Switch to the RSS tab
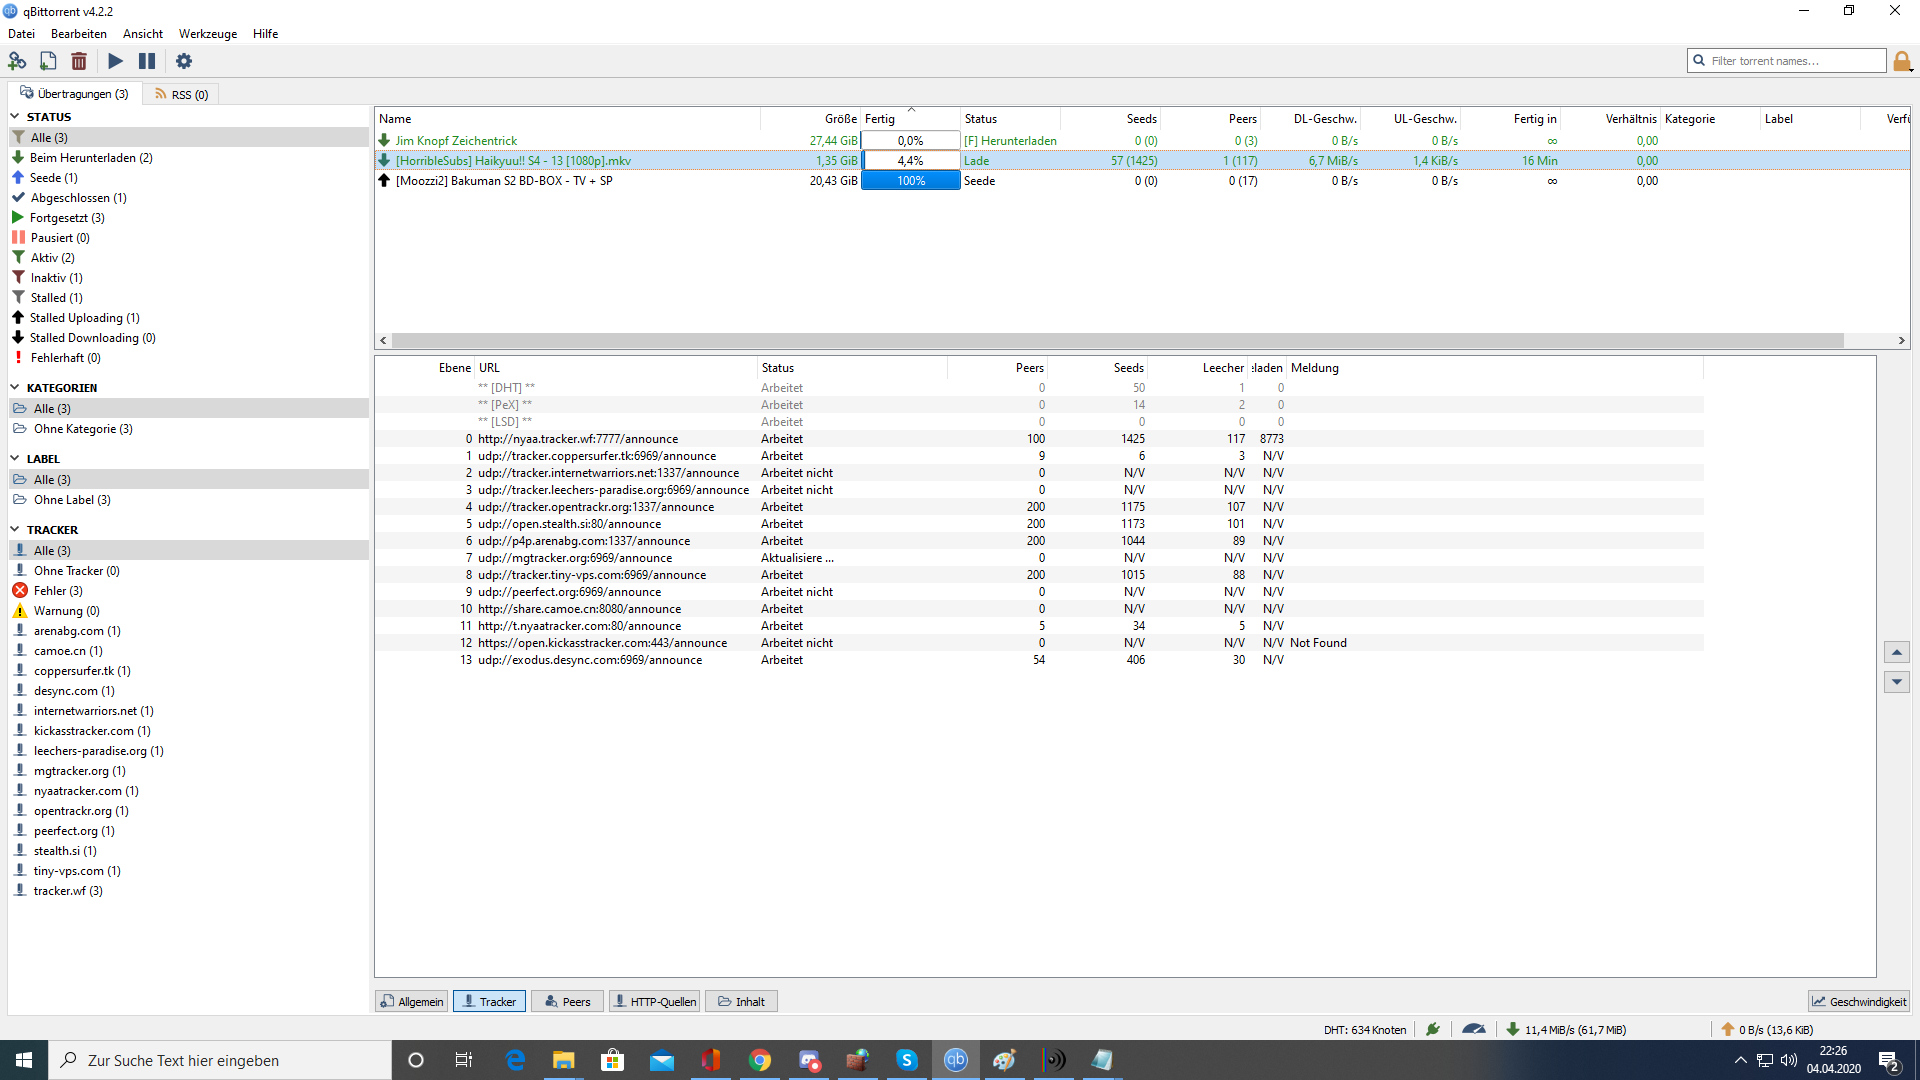Viewport: 1920px width, 1080px height. tap(181, 94)
